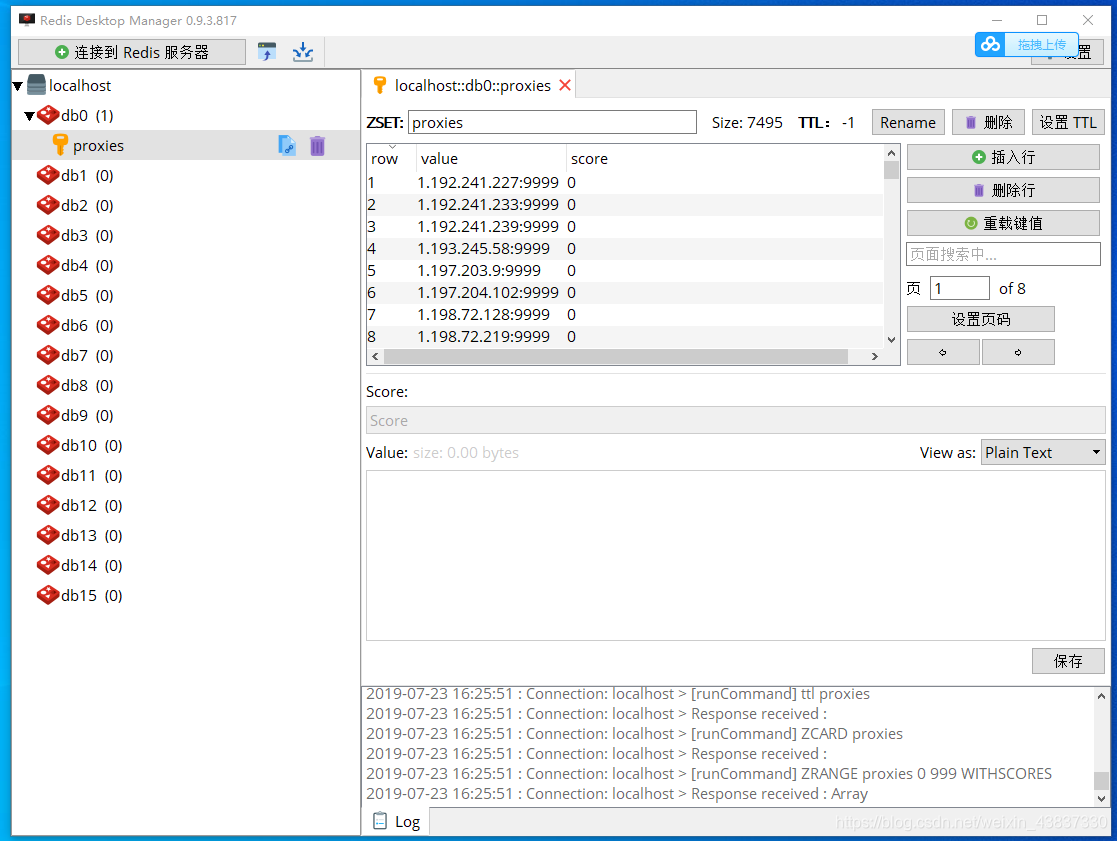Image resolution: width=1117 pixels, height=841 pixels.
Task: Click the table scroll right arrow
Action: click(875, 356)
